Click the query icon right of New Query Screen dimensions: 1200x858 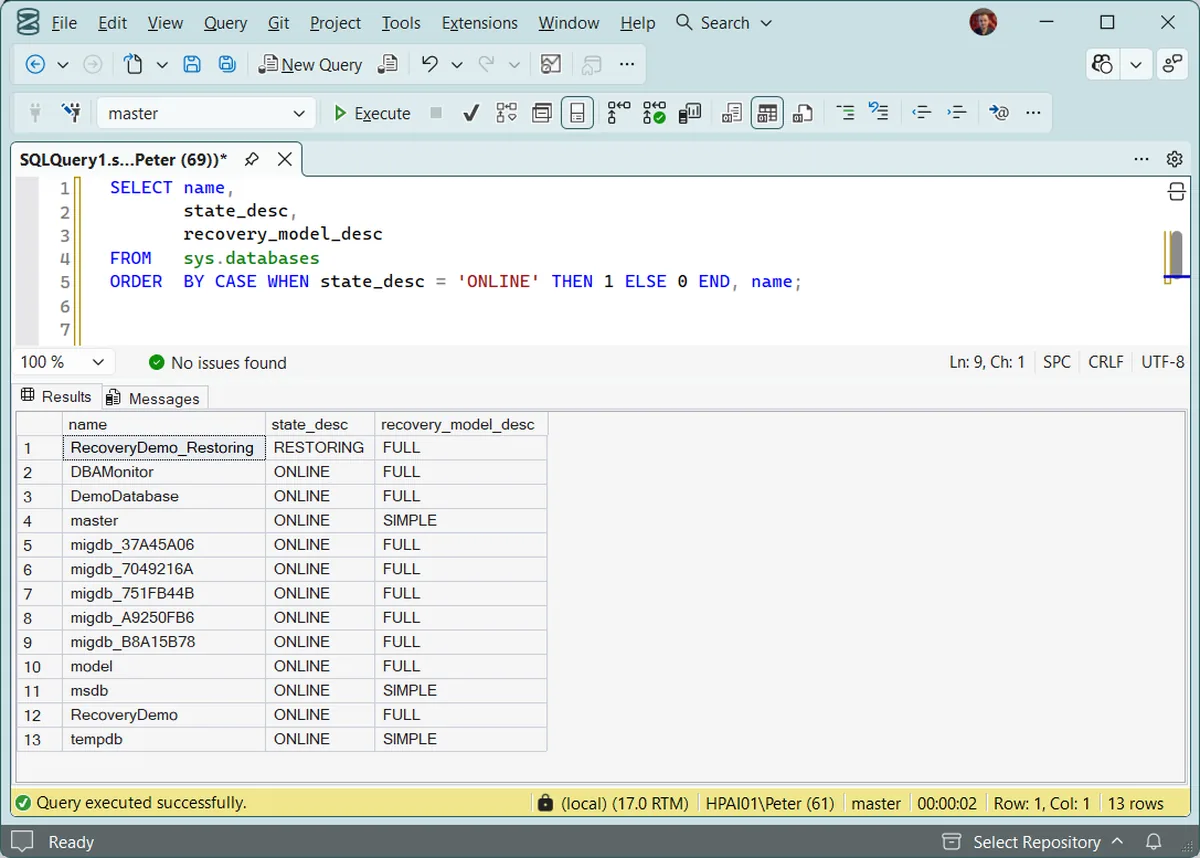point(387,64)
